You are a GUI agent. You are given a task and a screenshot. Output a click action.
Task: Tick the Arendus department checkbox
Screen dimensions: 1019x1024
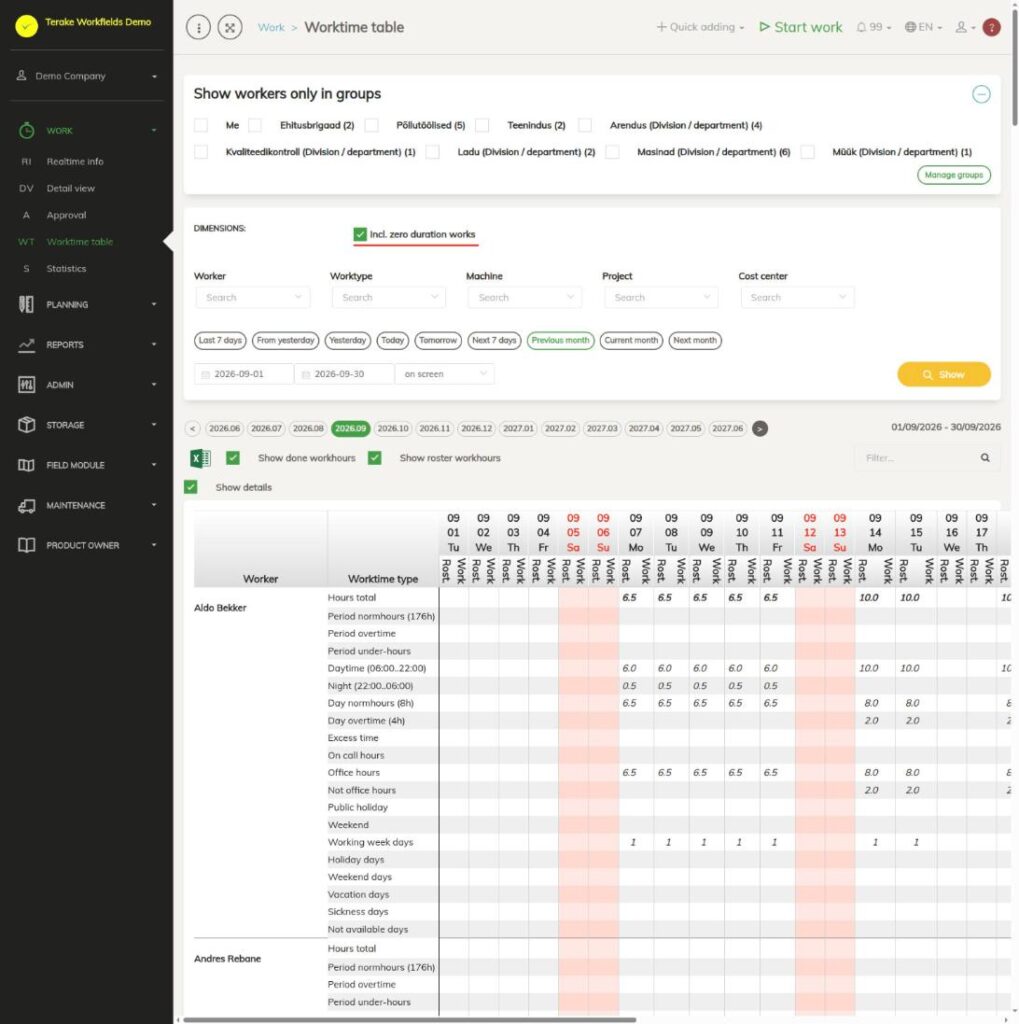[x=585, y=125]
